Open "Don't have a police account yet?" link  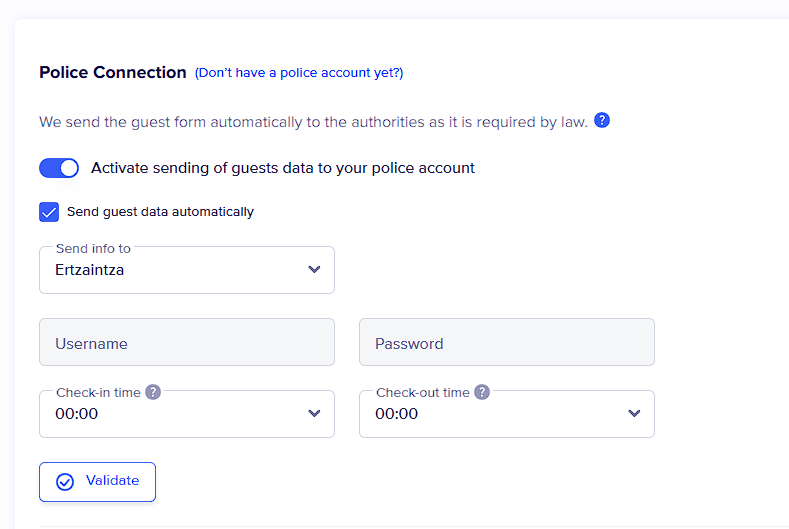click(x=299, y=73)
